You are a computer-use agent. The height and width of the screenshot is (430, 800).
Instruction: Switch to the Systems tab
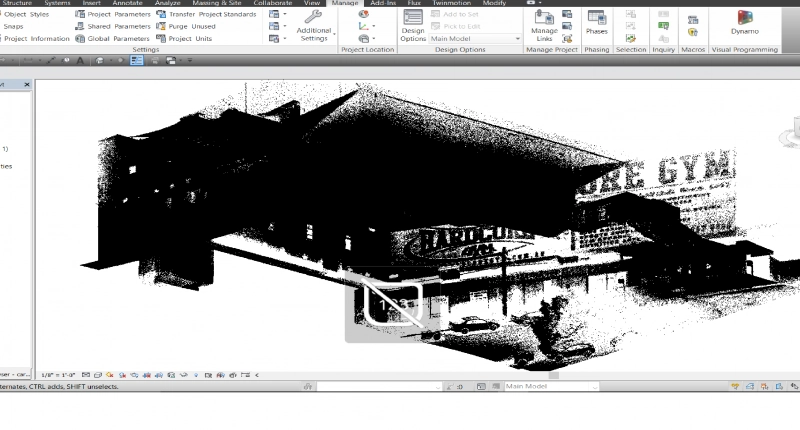click(57, 3)
